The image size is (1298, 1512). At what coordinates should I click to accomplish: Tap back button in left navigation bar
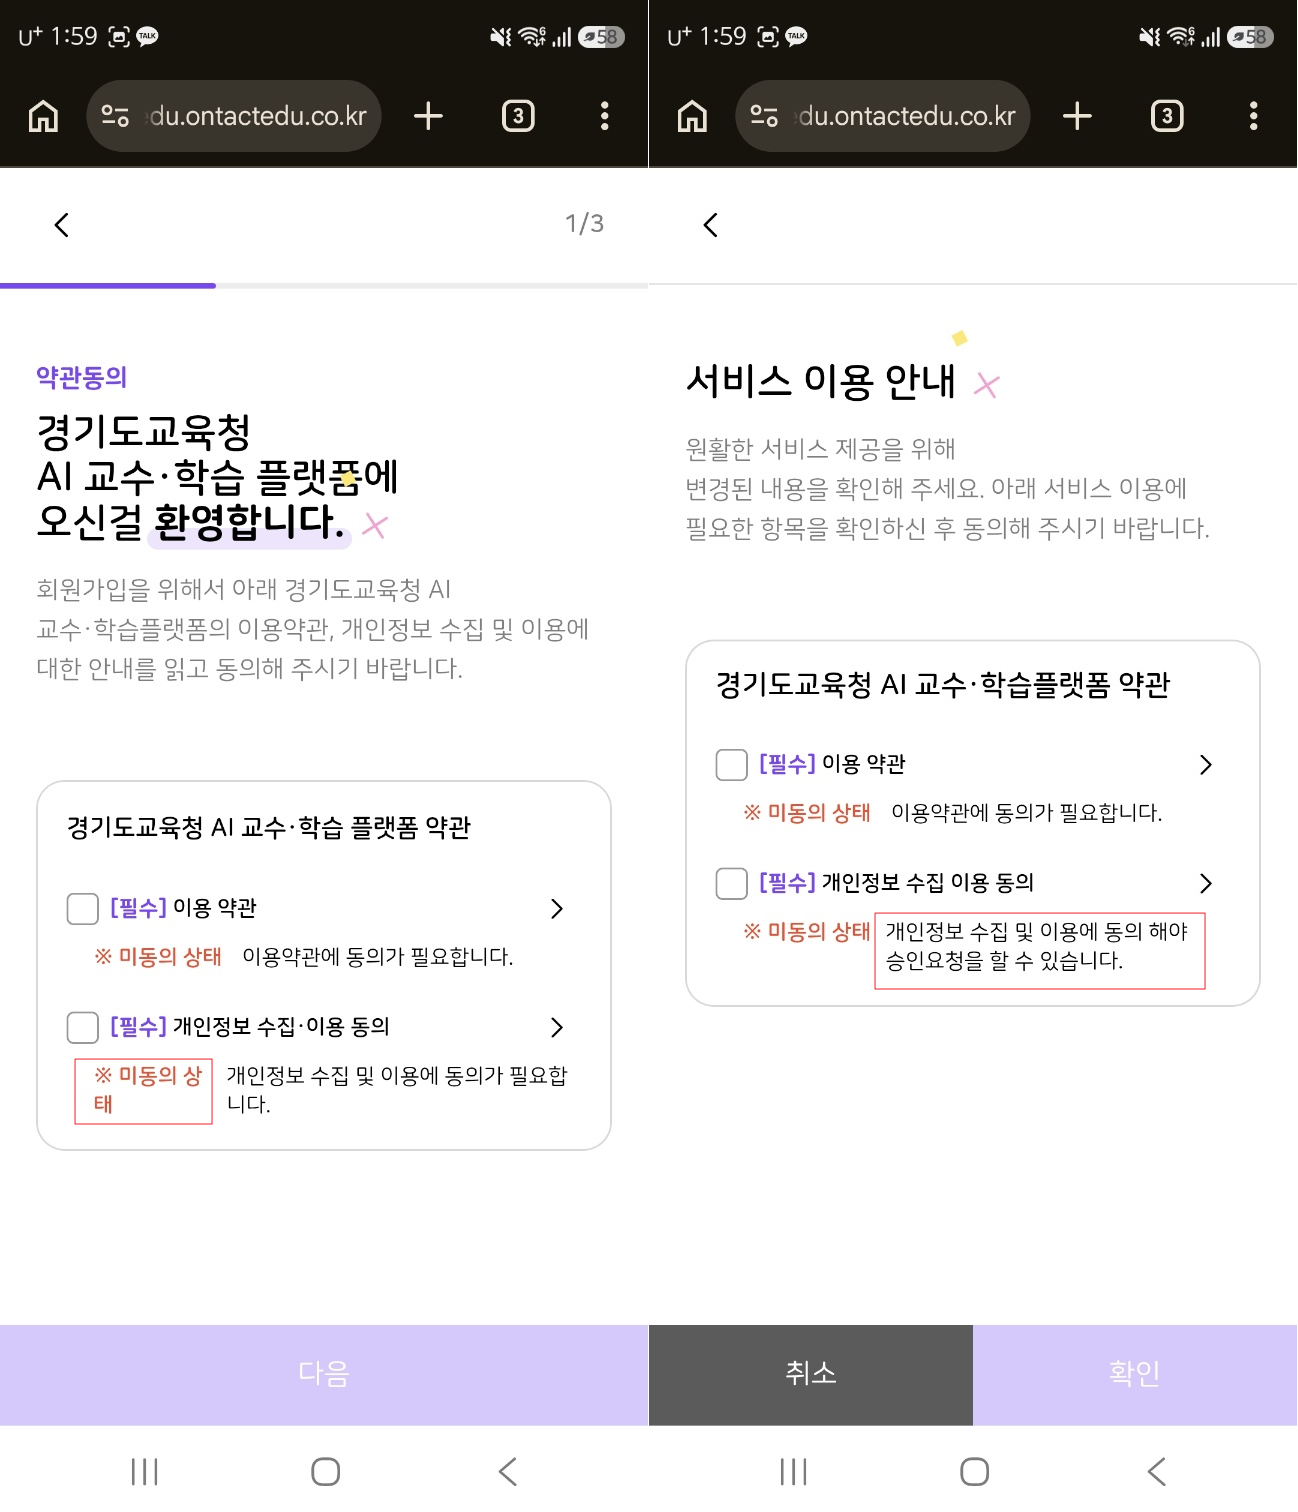pyautogui.click(x=507, y=1472)
